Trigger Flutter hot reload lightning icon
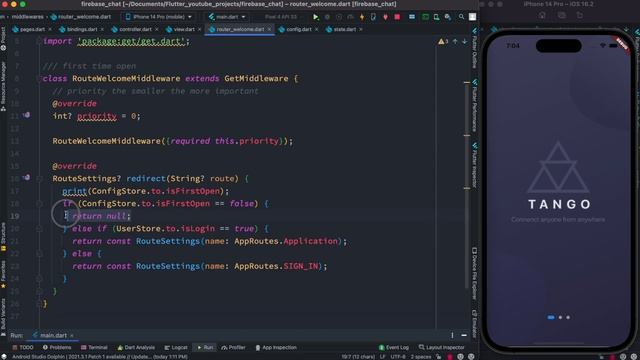 tap(362, 17)
